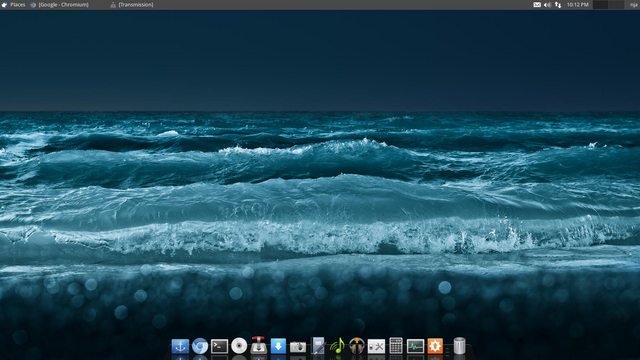Switch to the second workspace in pager
The image size is (640, 360).
[x=616, y=5]
